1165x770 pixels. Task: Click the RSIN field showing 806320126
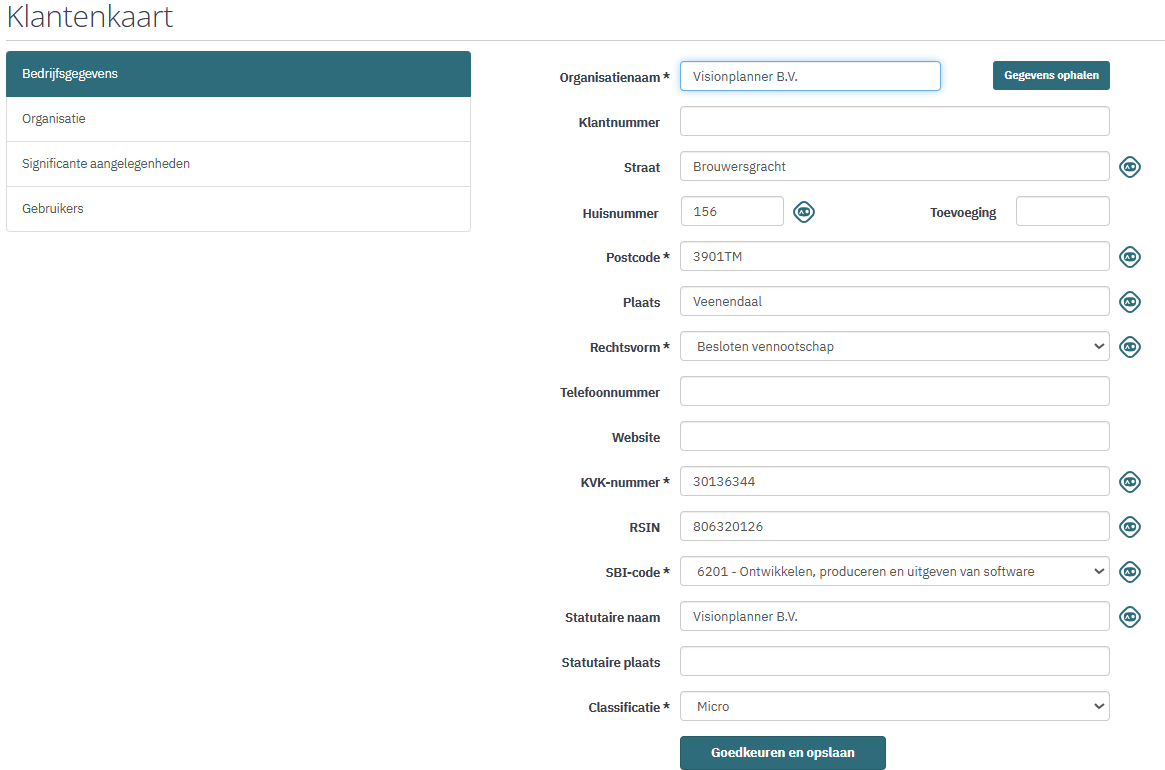point(895,526)
